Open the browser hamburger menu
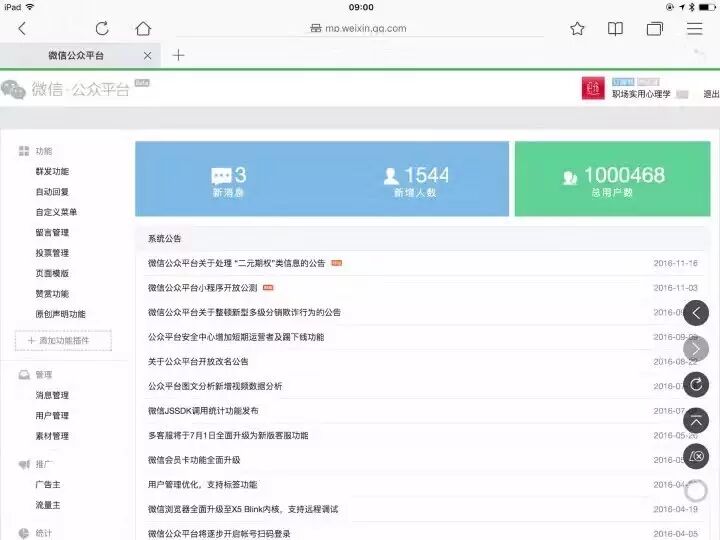Image resolution: width=720 pixels, height=540 pixels. pos(694,29)
